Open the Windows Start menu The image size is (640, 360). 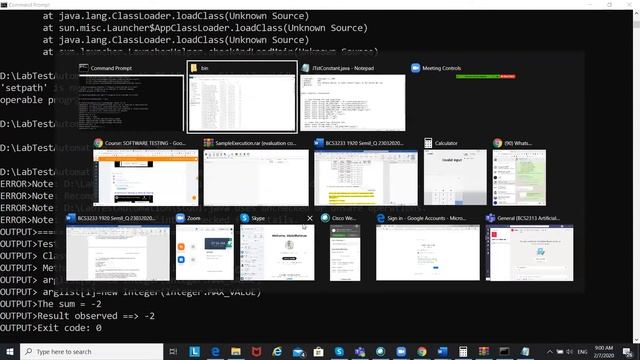pyautogui.click(x=10, y=351)
